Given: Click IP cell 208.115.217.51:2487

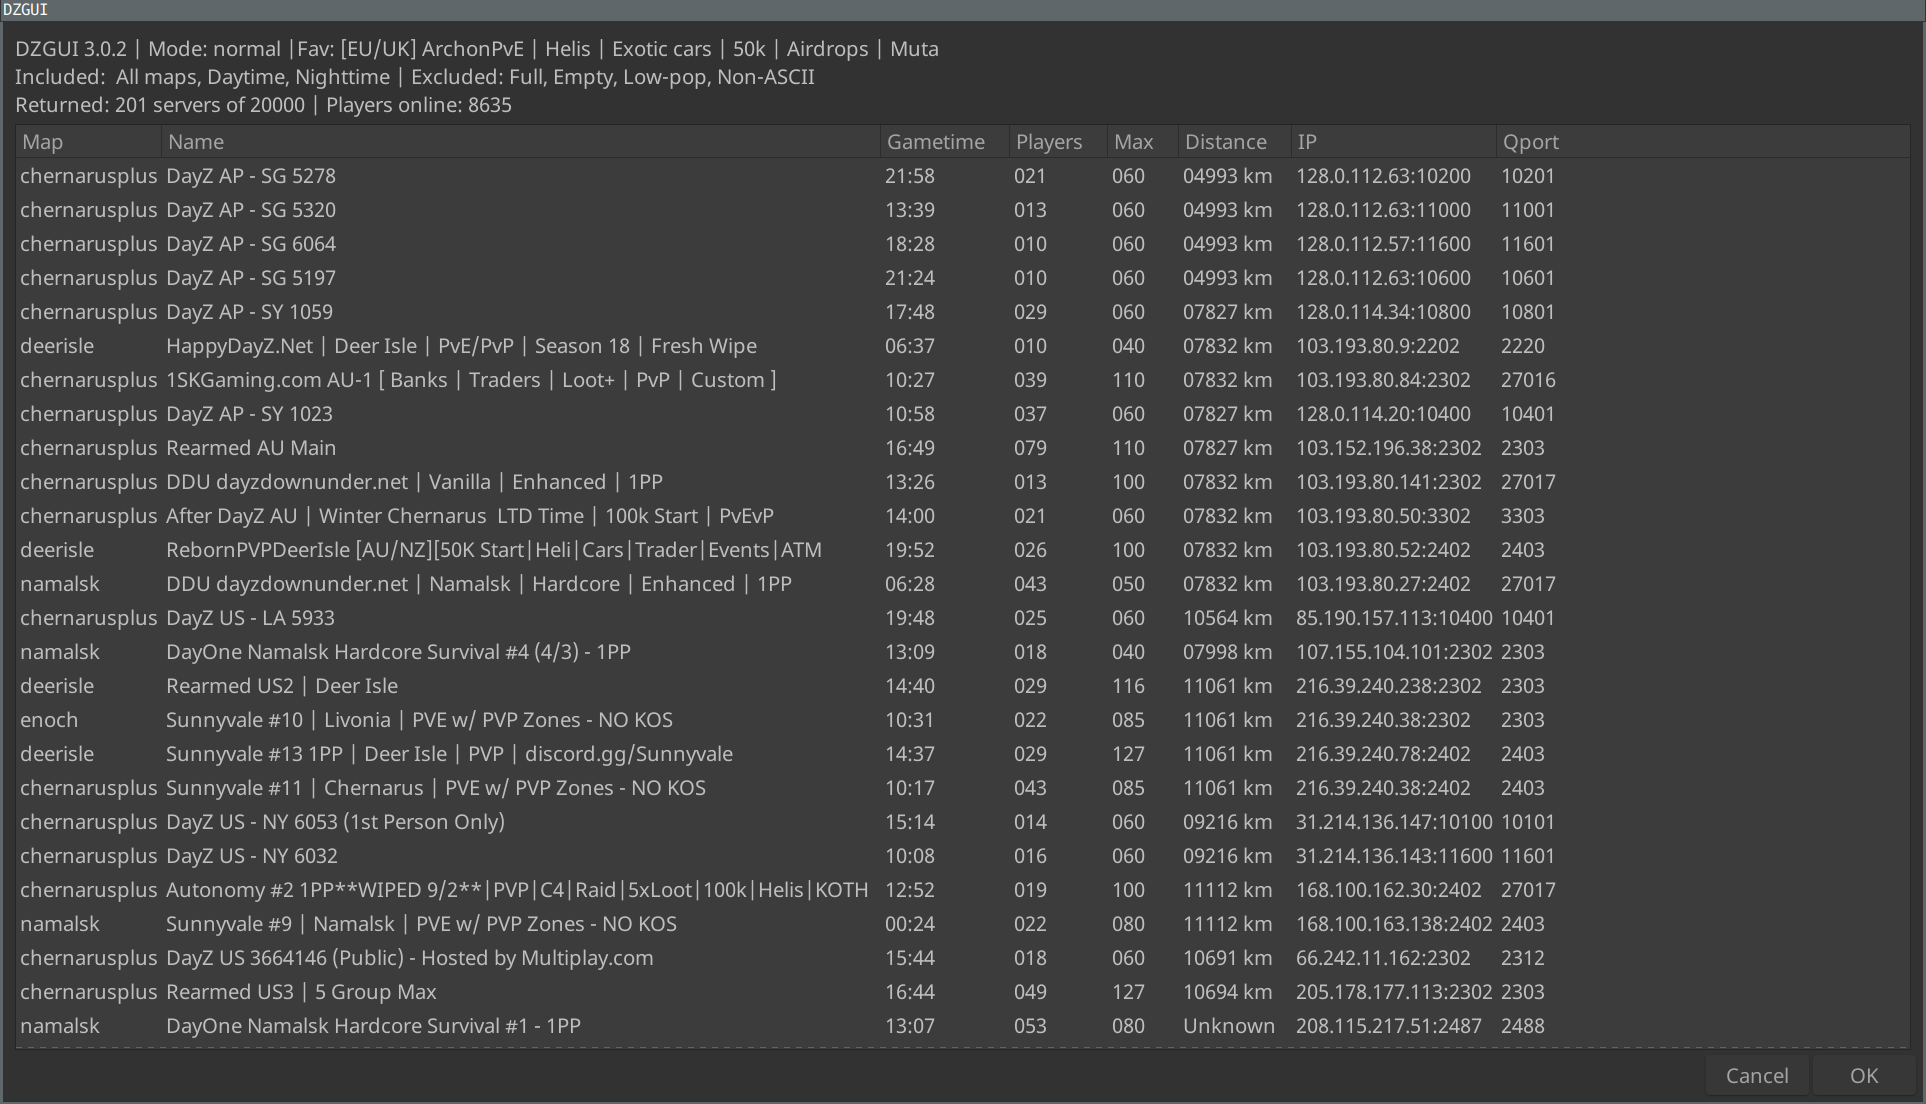Looking at the screenshot, I should tap(1389, 1026).
